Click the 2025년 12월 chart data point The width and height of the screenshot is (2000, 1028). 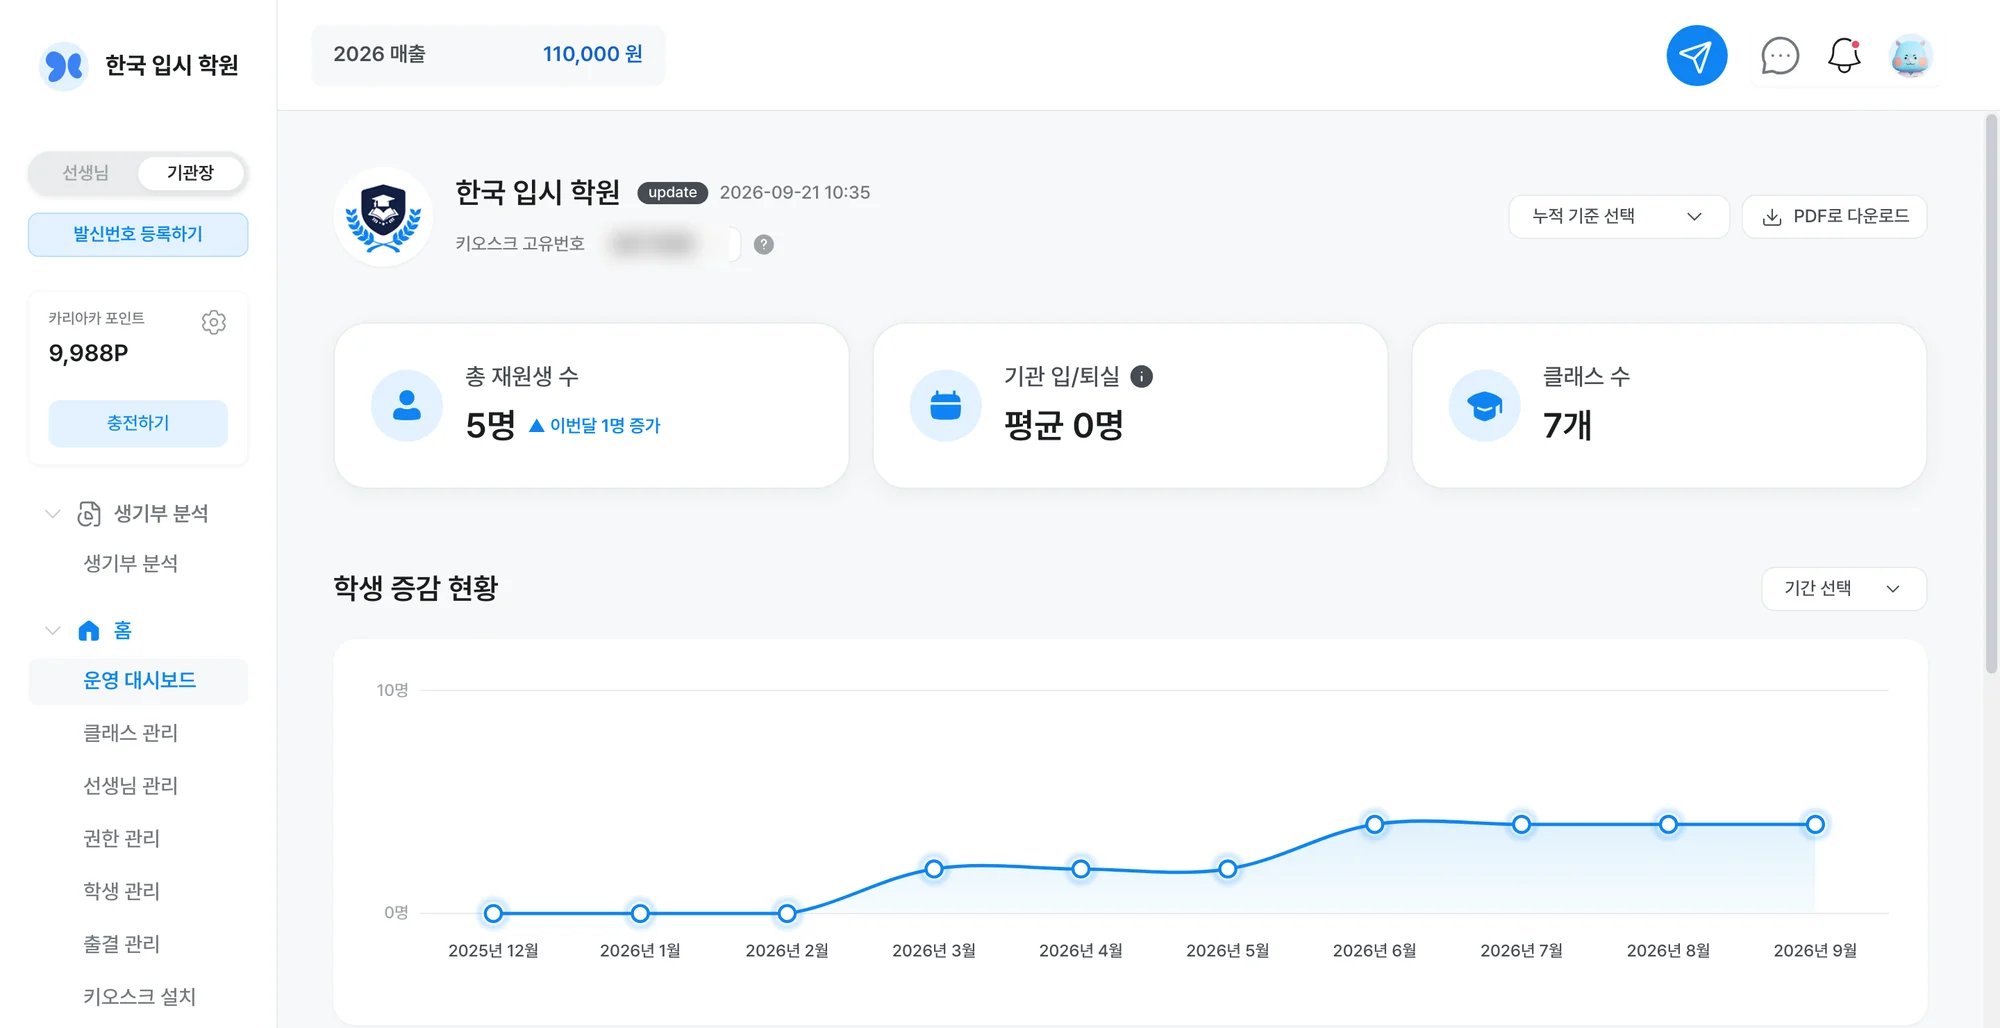[493, 913]
